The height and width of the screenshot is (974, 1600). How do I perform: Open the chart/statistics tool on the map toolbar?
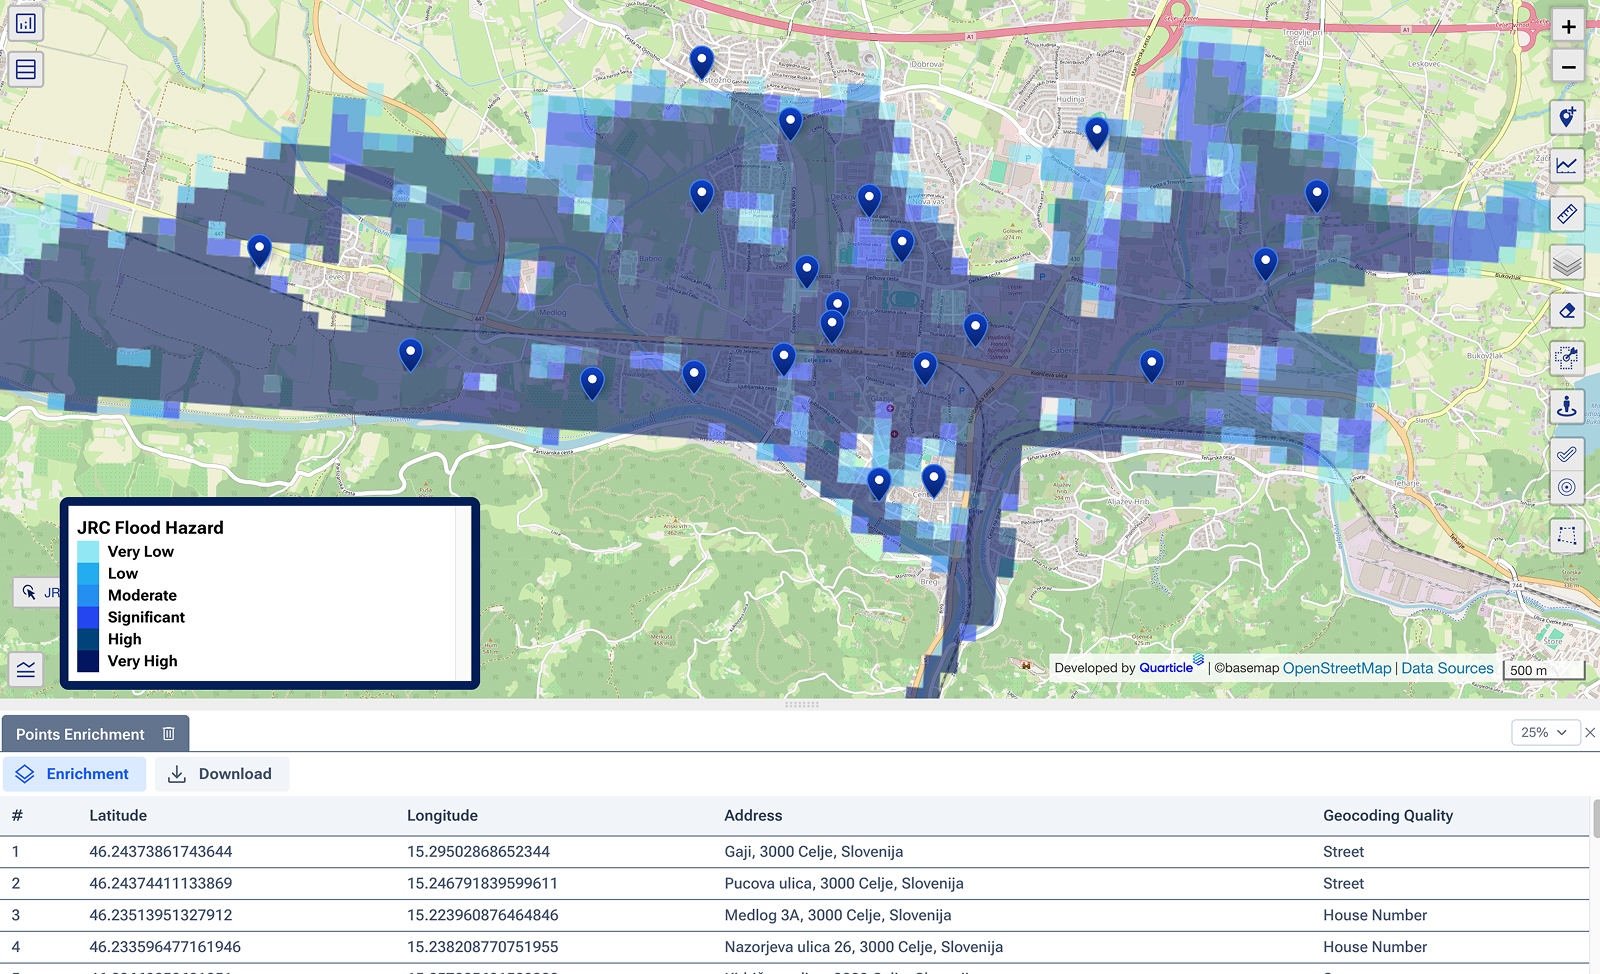click(1566, 167)
